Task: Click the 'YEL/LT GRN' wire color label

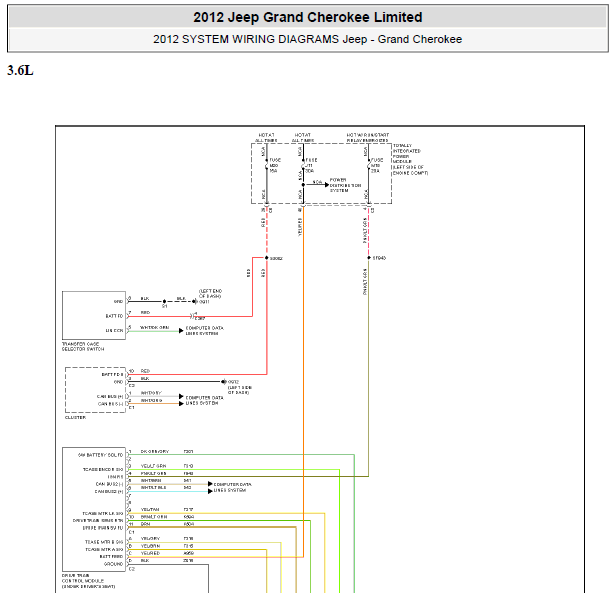Action: click(153, 466)
